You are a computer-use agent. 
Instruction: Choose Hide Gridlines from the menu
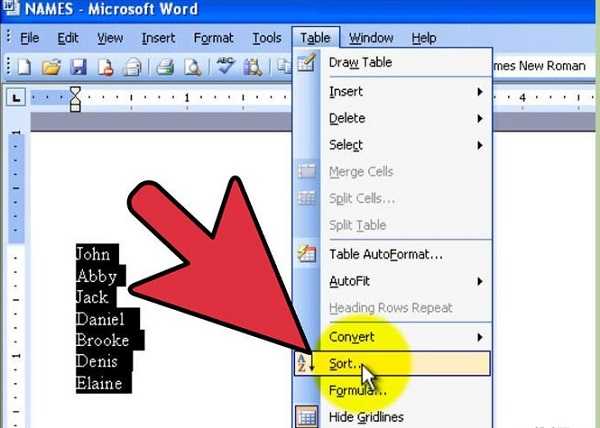point(392,417)
